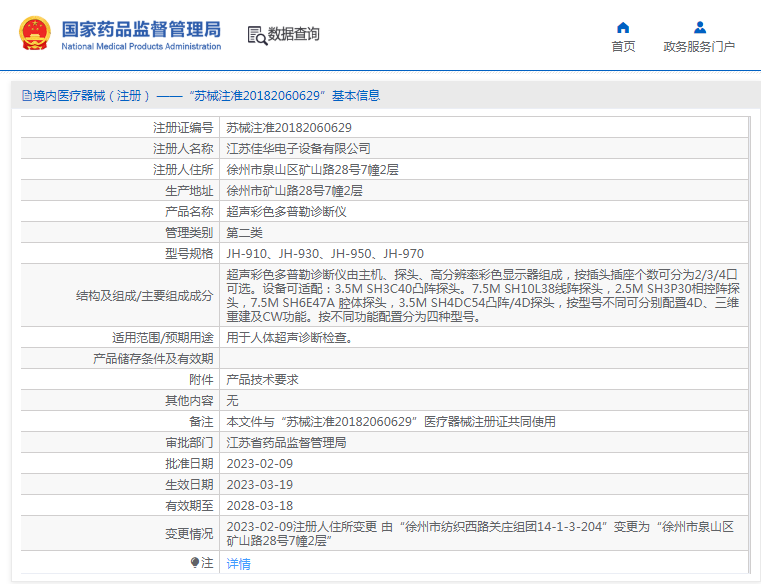Image resolution: width=761 pixels, height=584 pixels.
Task: Click the 审批部门 label
Action: 189,443
